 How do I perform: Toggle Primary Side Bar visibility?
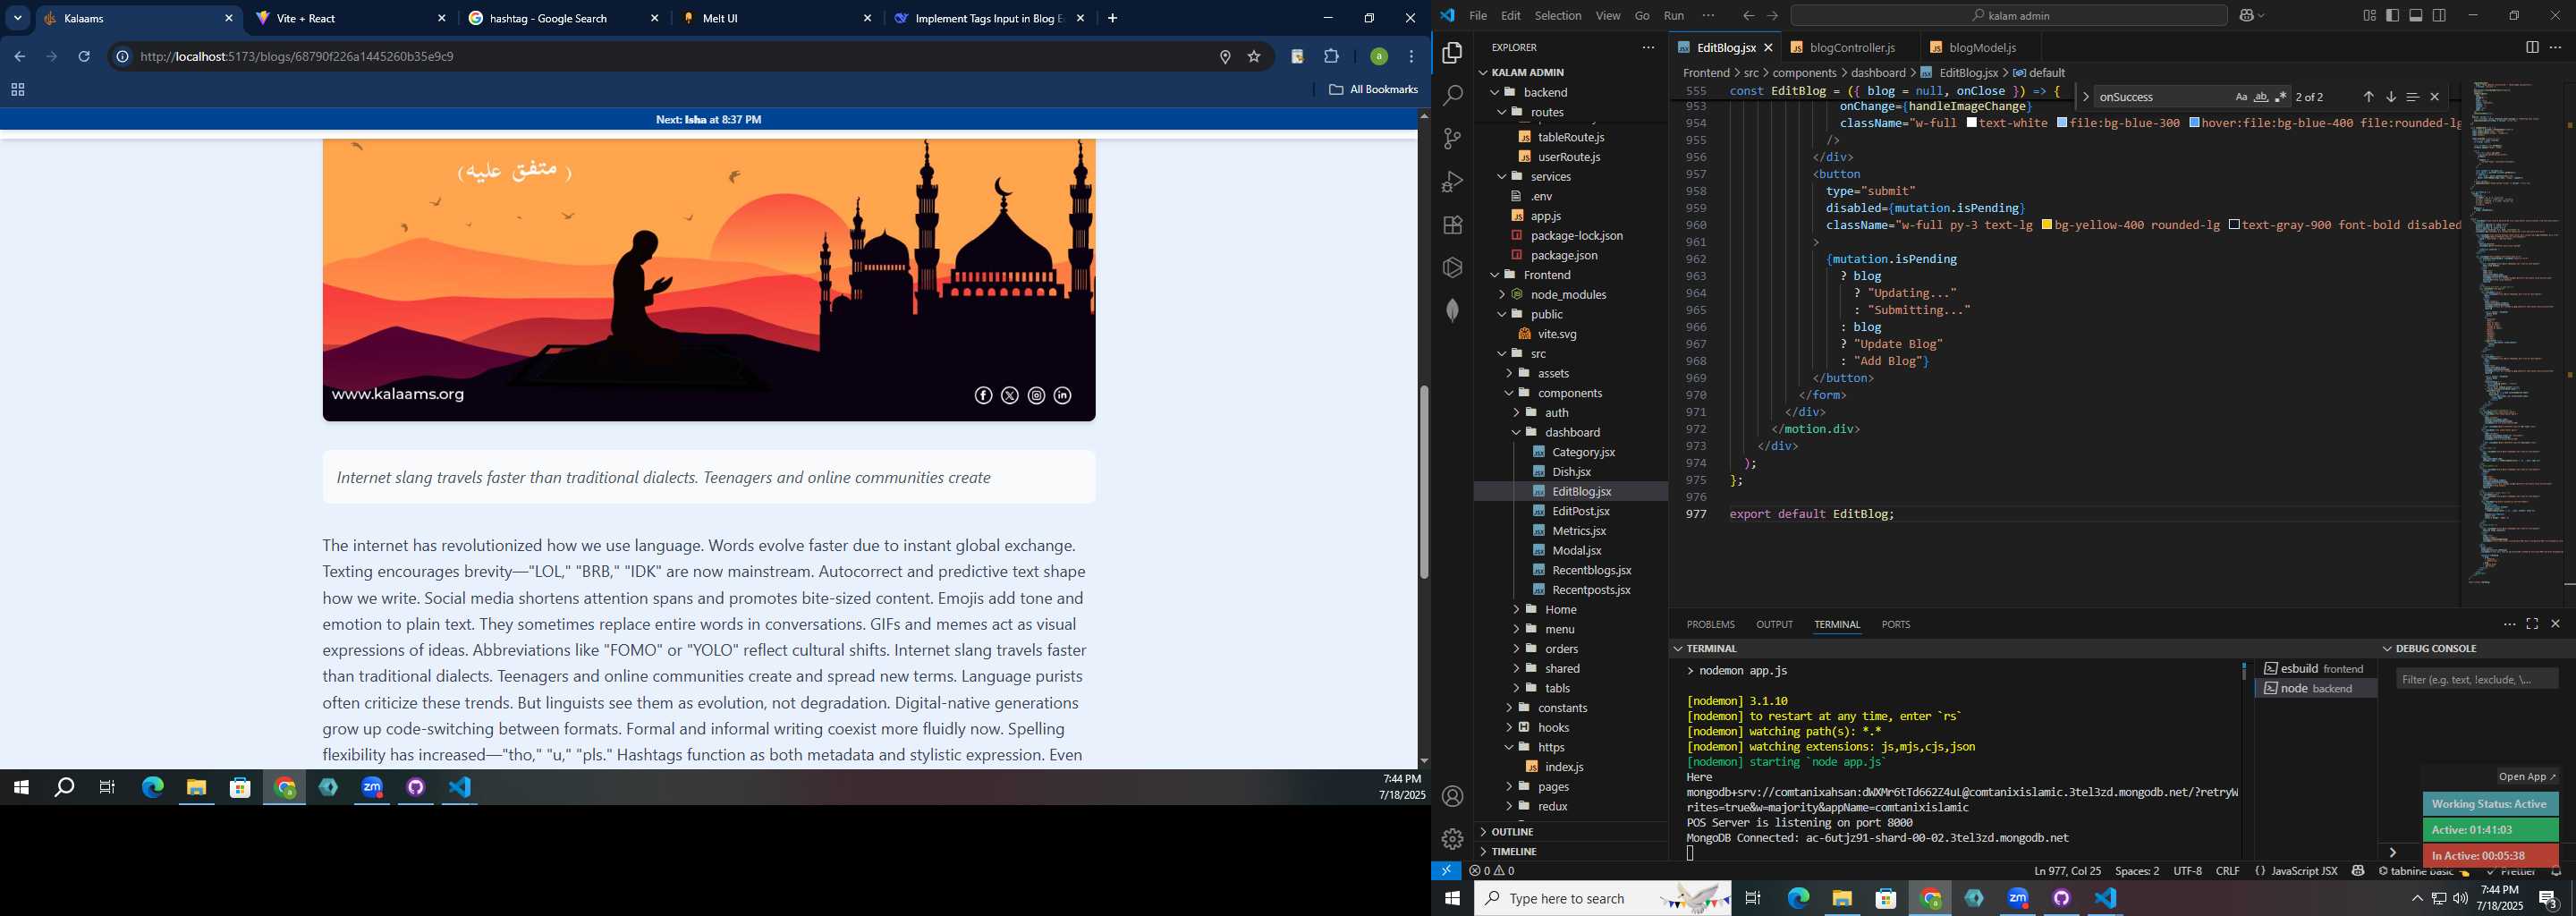[x=2392, y=15]
